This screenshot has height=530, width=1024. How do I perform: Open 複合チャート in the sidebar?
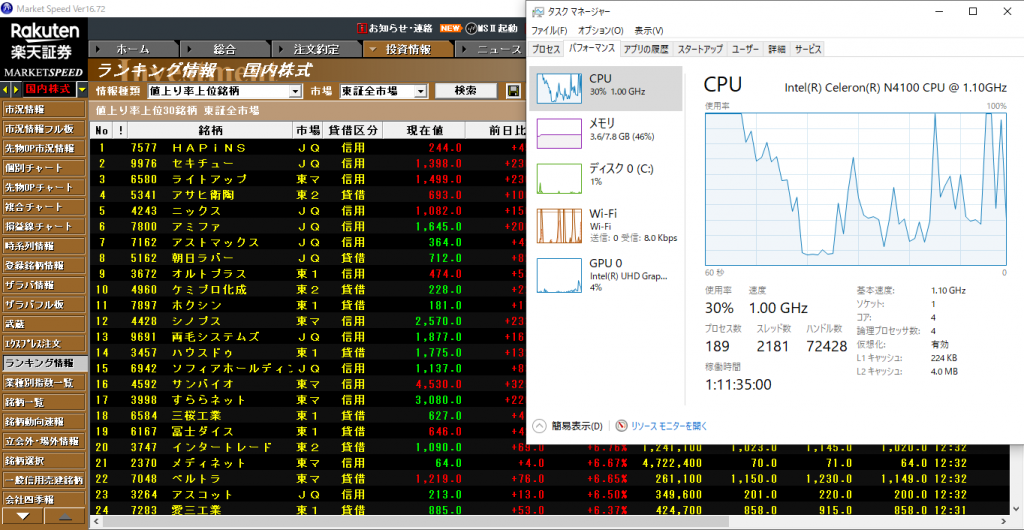coord(44,207)
